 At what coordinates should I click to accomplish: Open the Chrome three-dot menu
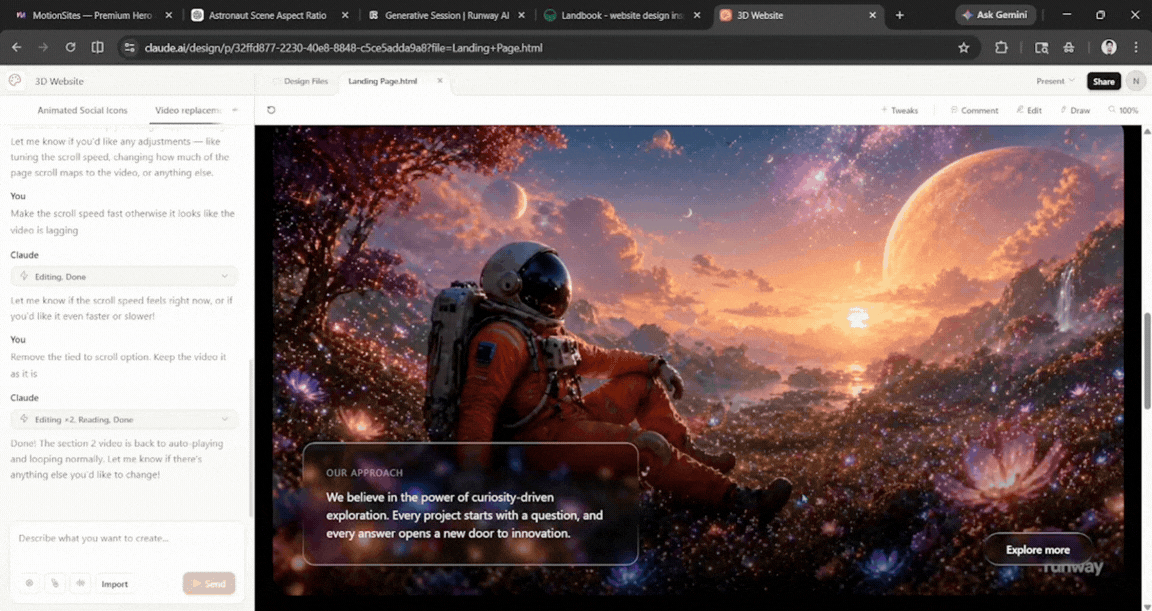point(1137,48)
